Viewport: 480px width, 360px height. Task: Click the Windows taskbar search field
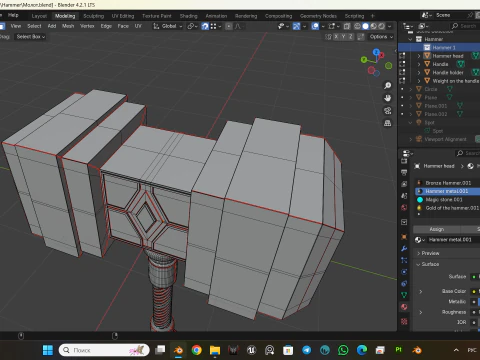(x=104, y=350)
